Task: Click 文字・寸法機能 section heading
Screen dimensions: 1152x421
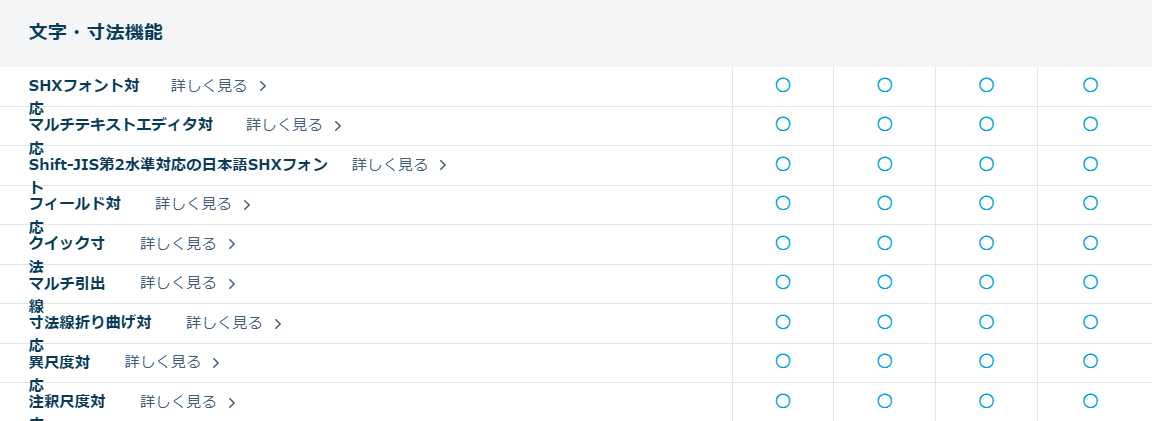Action: point(96,33)
